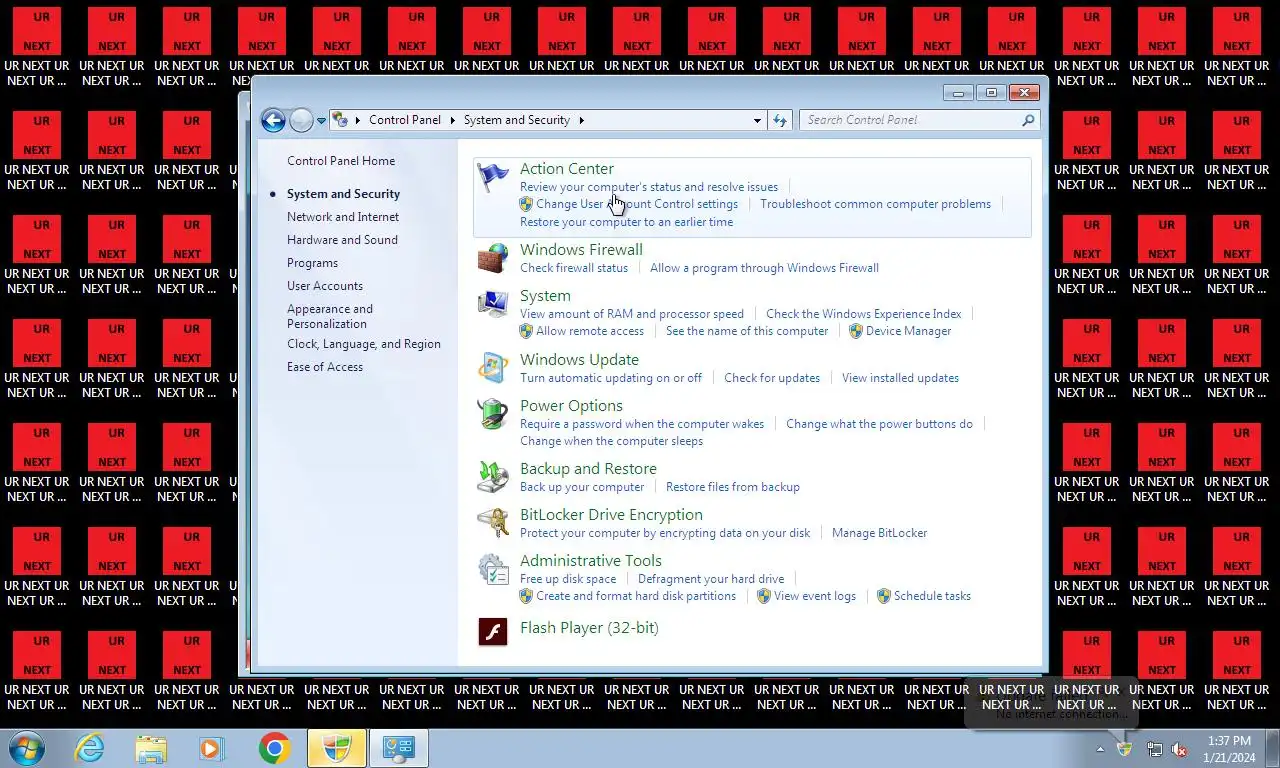
Task: Click the System and Security breadcrumb
Action: [517, 120]
